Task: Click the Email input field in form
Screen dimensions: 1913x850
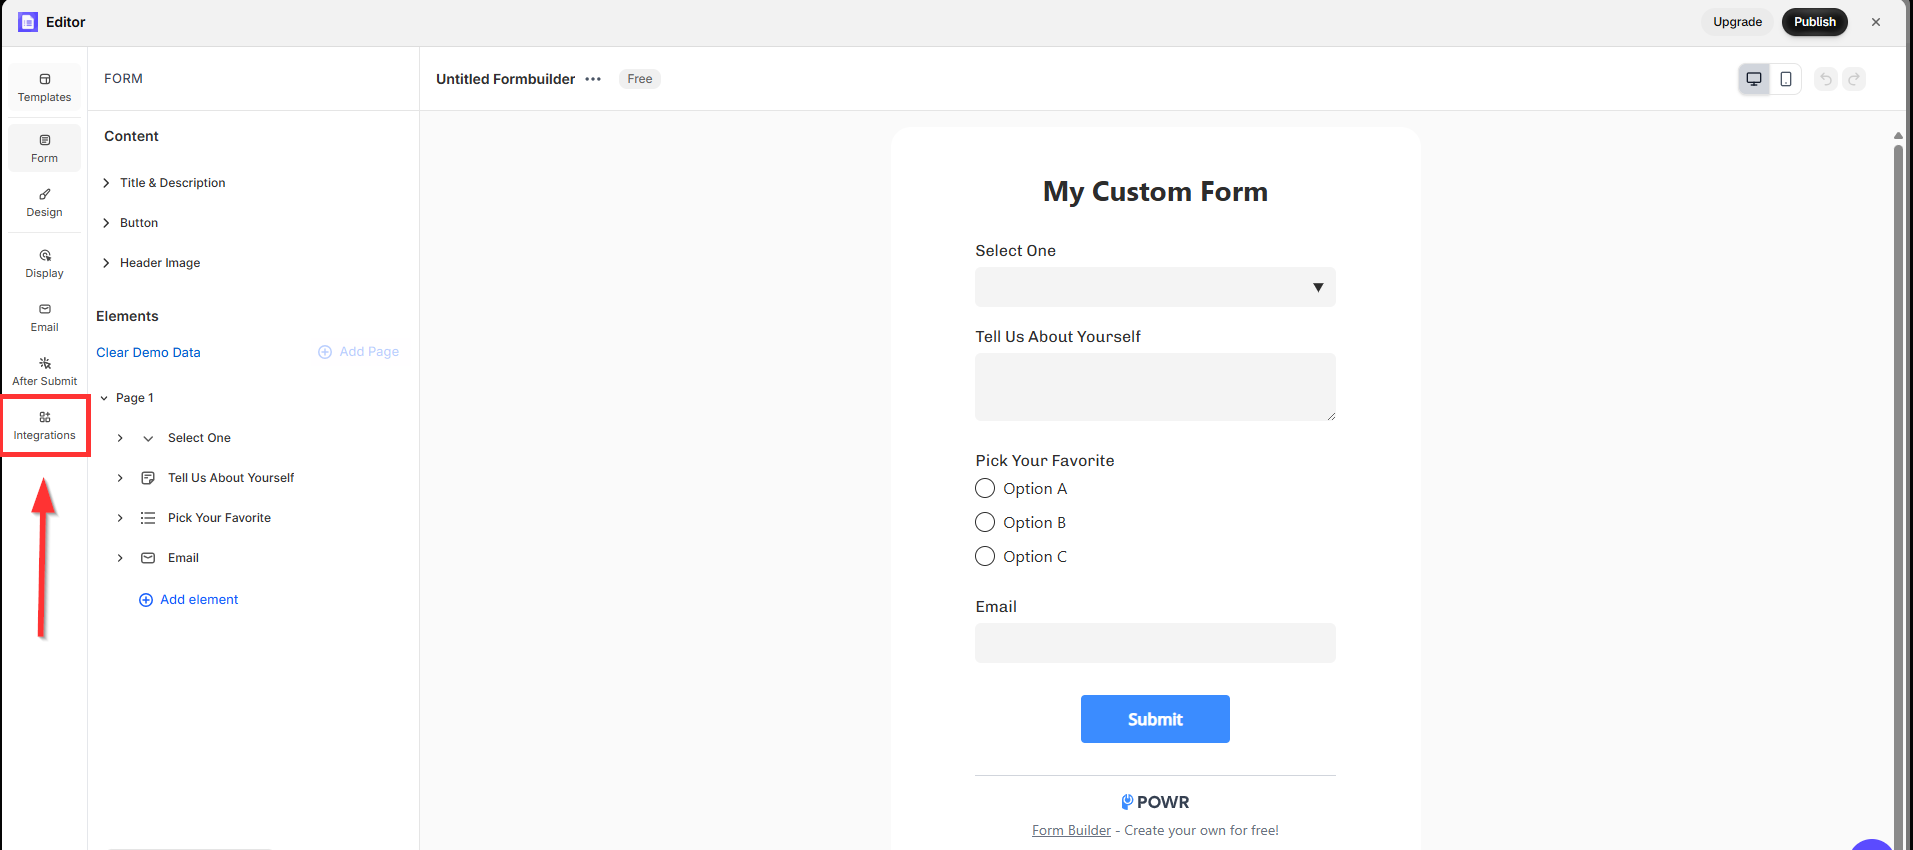Action: [1155, 643]
